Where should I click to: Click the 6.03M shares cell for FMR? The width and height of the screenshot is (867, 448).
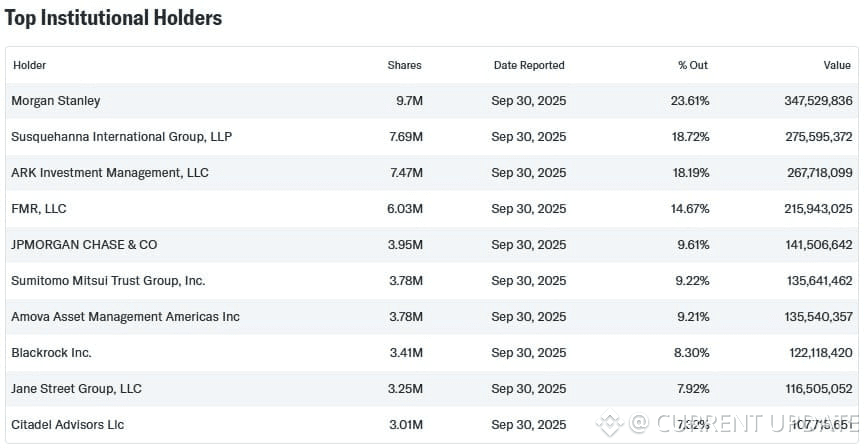click(405, 209)
